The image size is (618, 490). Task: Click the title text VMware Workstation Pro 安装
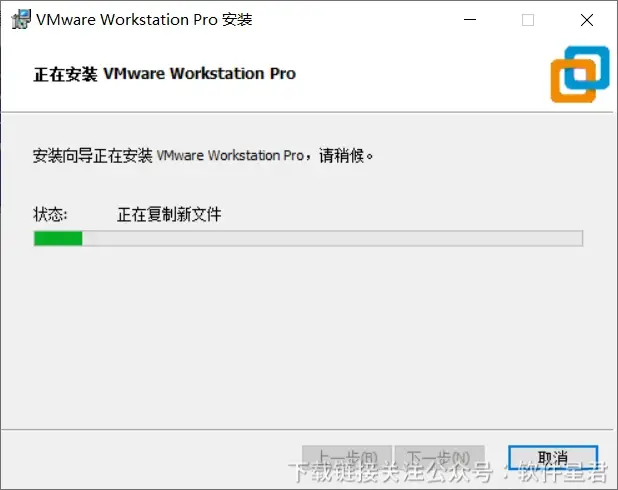tap(144, 19)
